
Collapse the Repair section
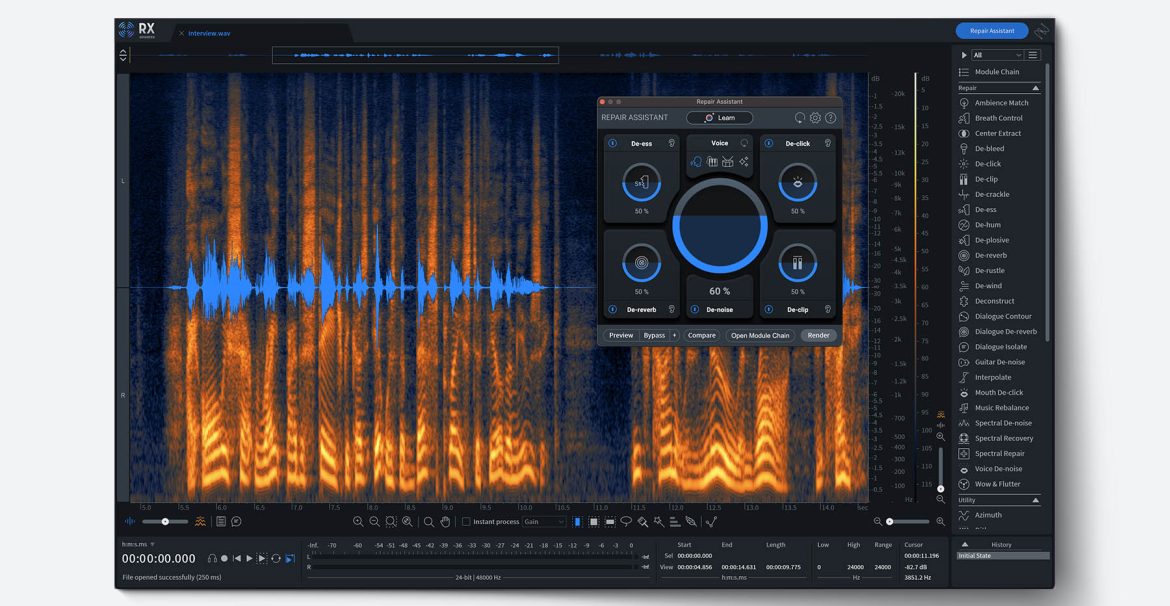[x=1035, y=88]
